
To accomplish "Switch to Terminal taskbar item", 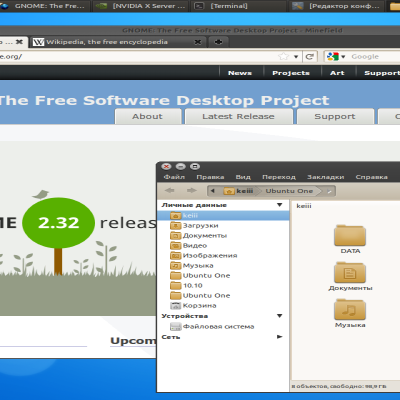I will coord(238,6).
